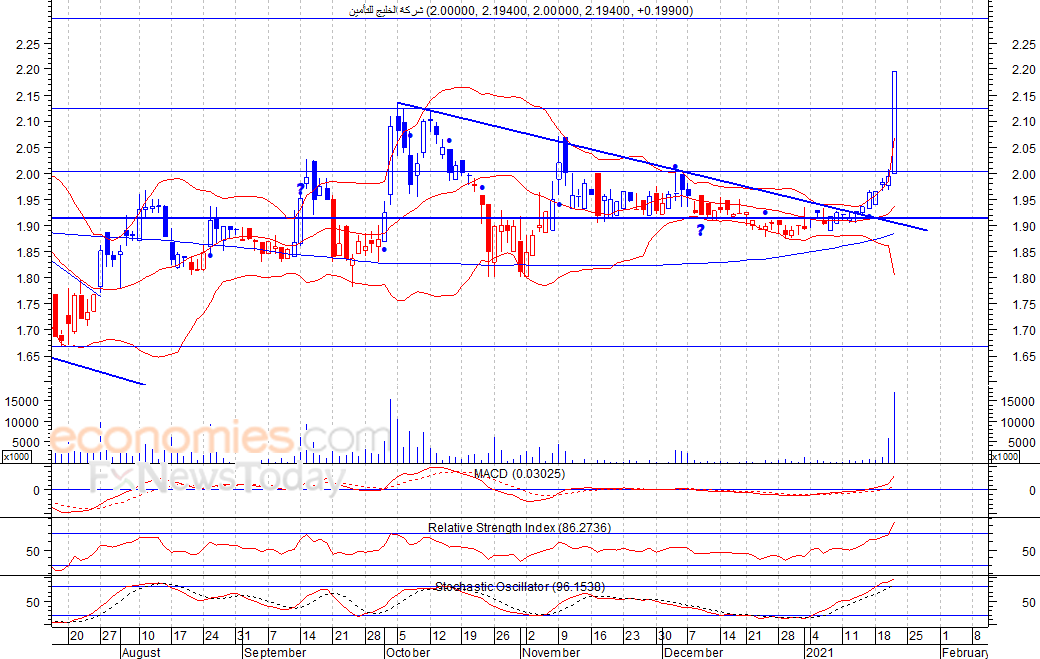The image size is (1040, 659).
Task: Click the x1000 volume scale label on left
Action: coord(15,456)
